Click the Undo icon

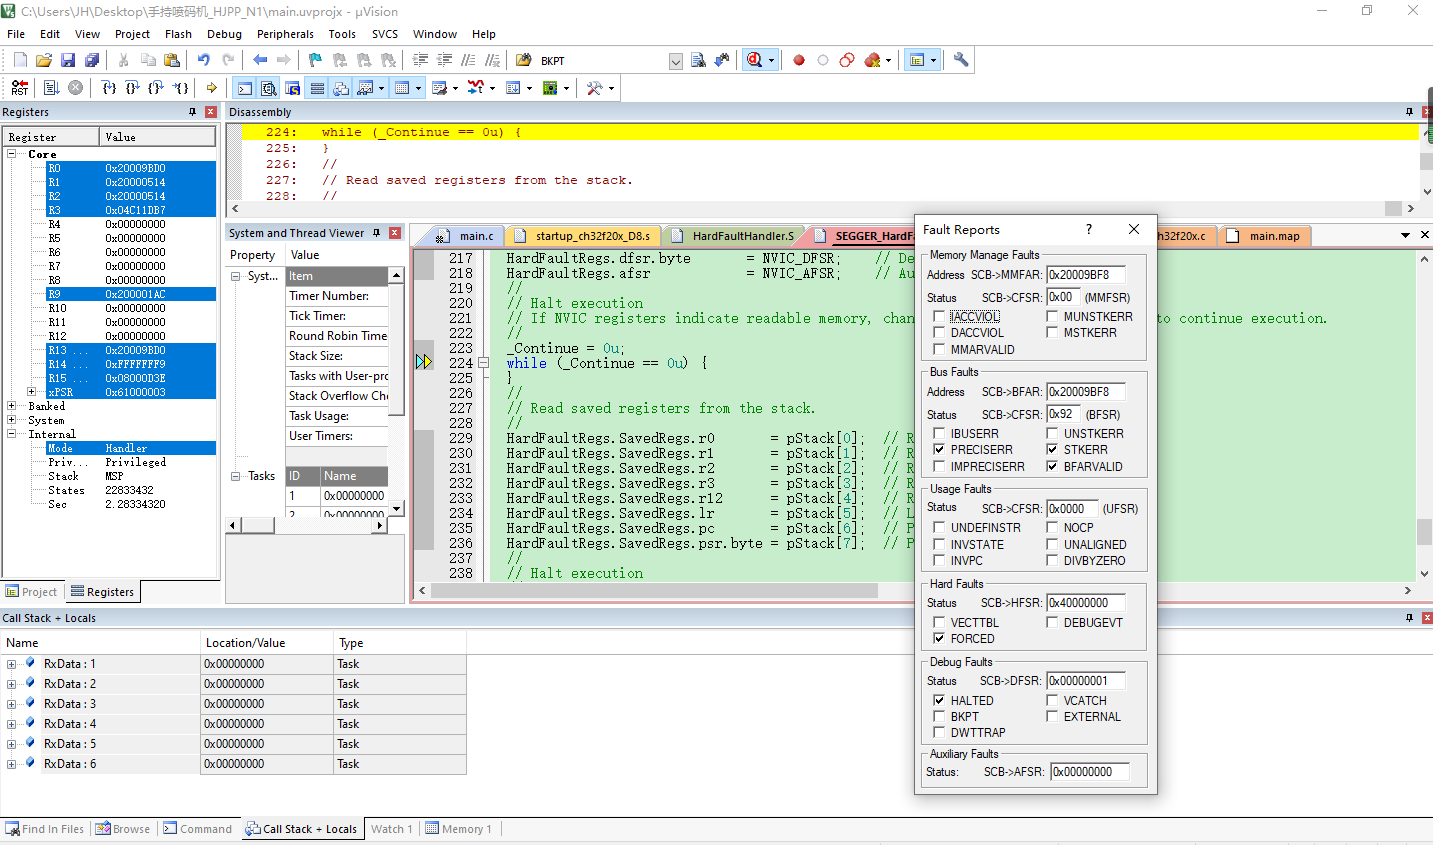(x=204, y=60)
